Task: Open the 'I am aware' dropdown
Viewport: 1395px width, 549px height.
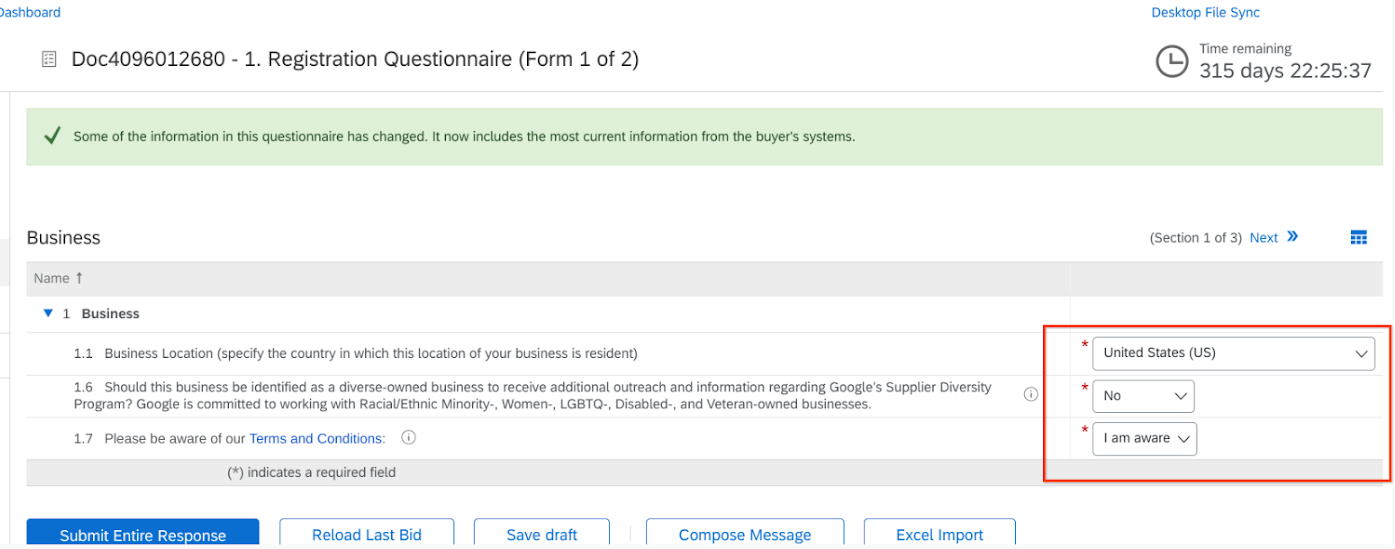Action: pyautogui.click(x=1144, y=438)
